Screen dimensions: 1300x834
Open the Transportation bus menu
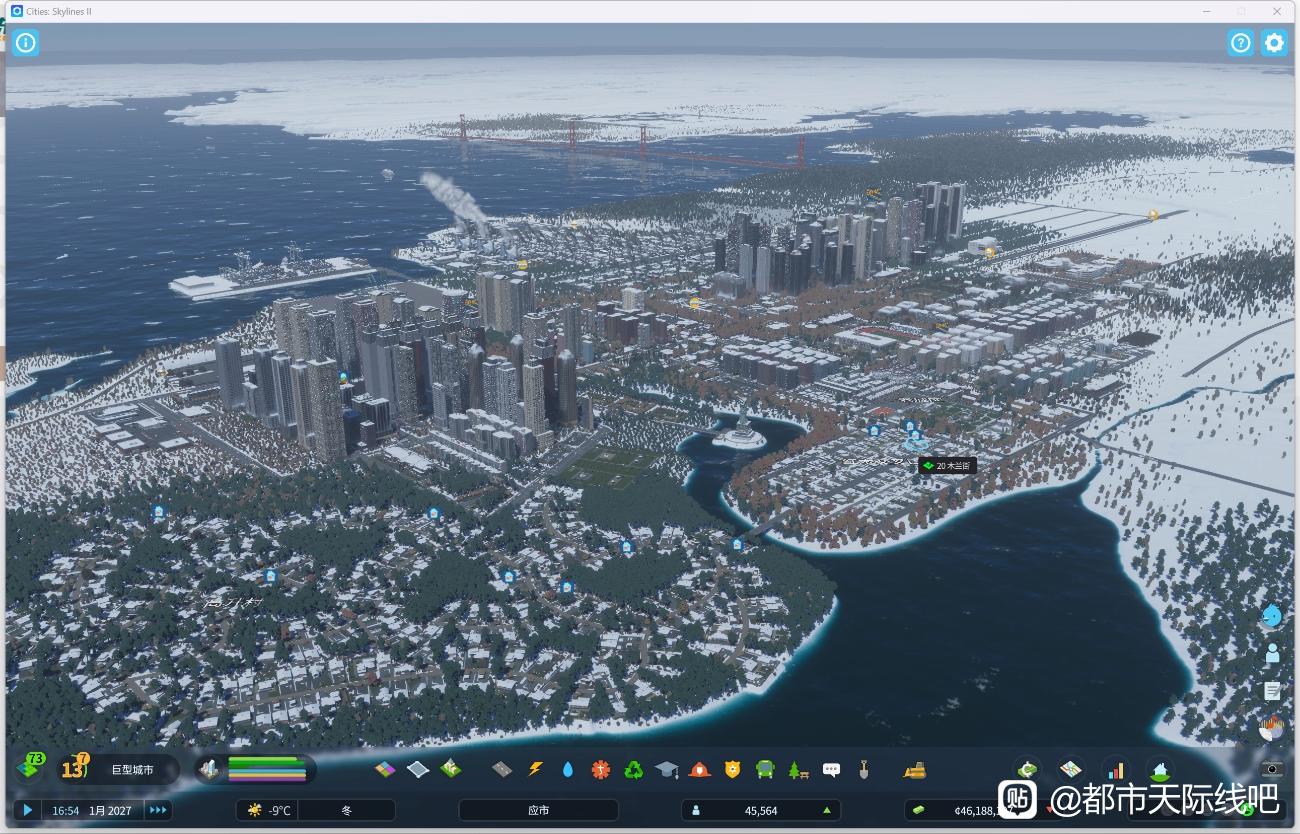point(765,769)
